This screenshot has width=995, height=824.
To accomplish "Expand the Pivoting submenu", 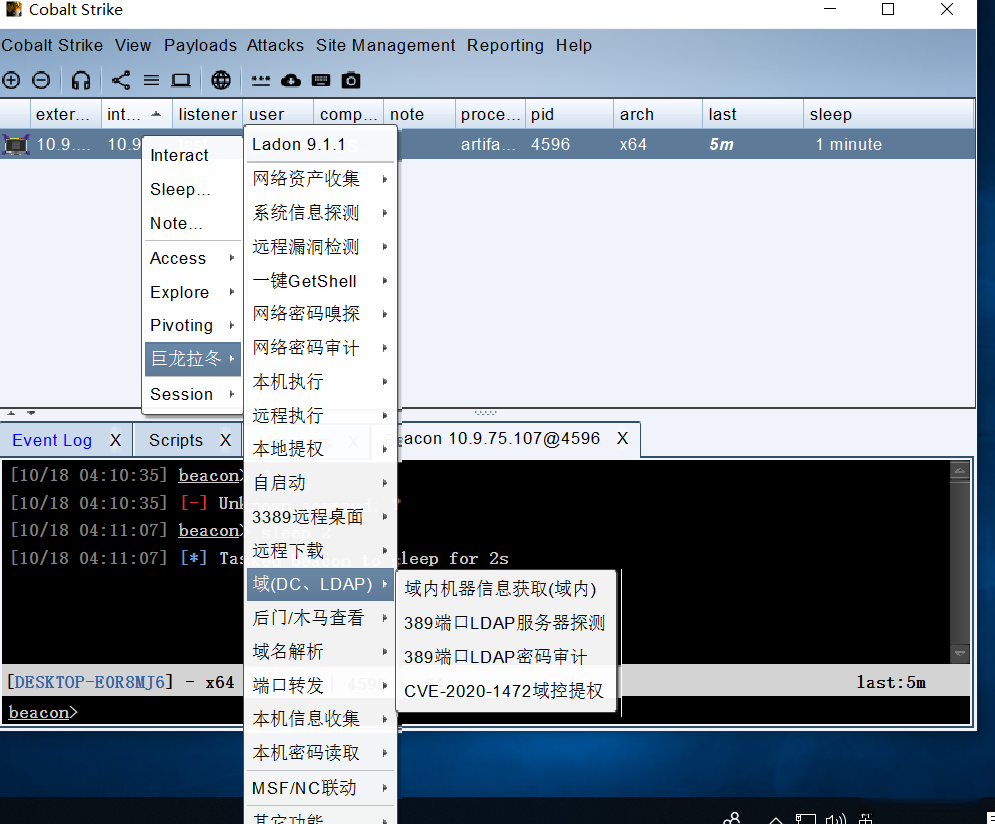I will pos(192,325).
